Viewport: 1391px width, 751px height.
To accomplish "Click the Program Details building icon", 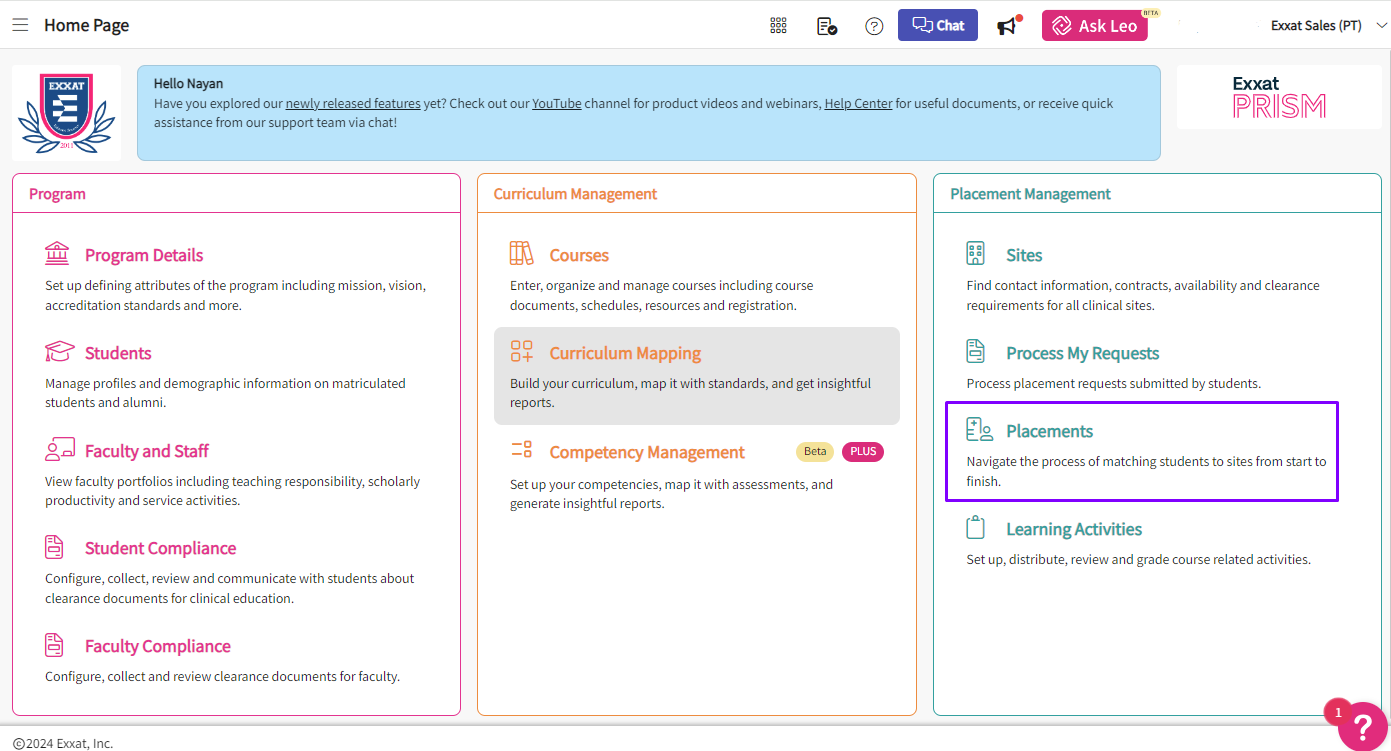I will (x=57, y=254).
